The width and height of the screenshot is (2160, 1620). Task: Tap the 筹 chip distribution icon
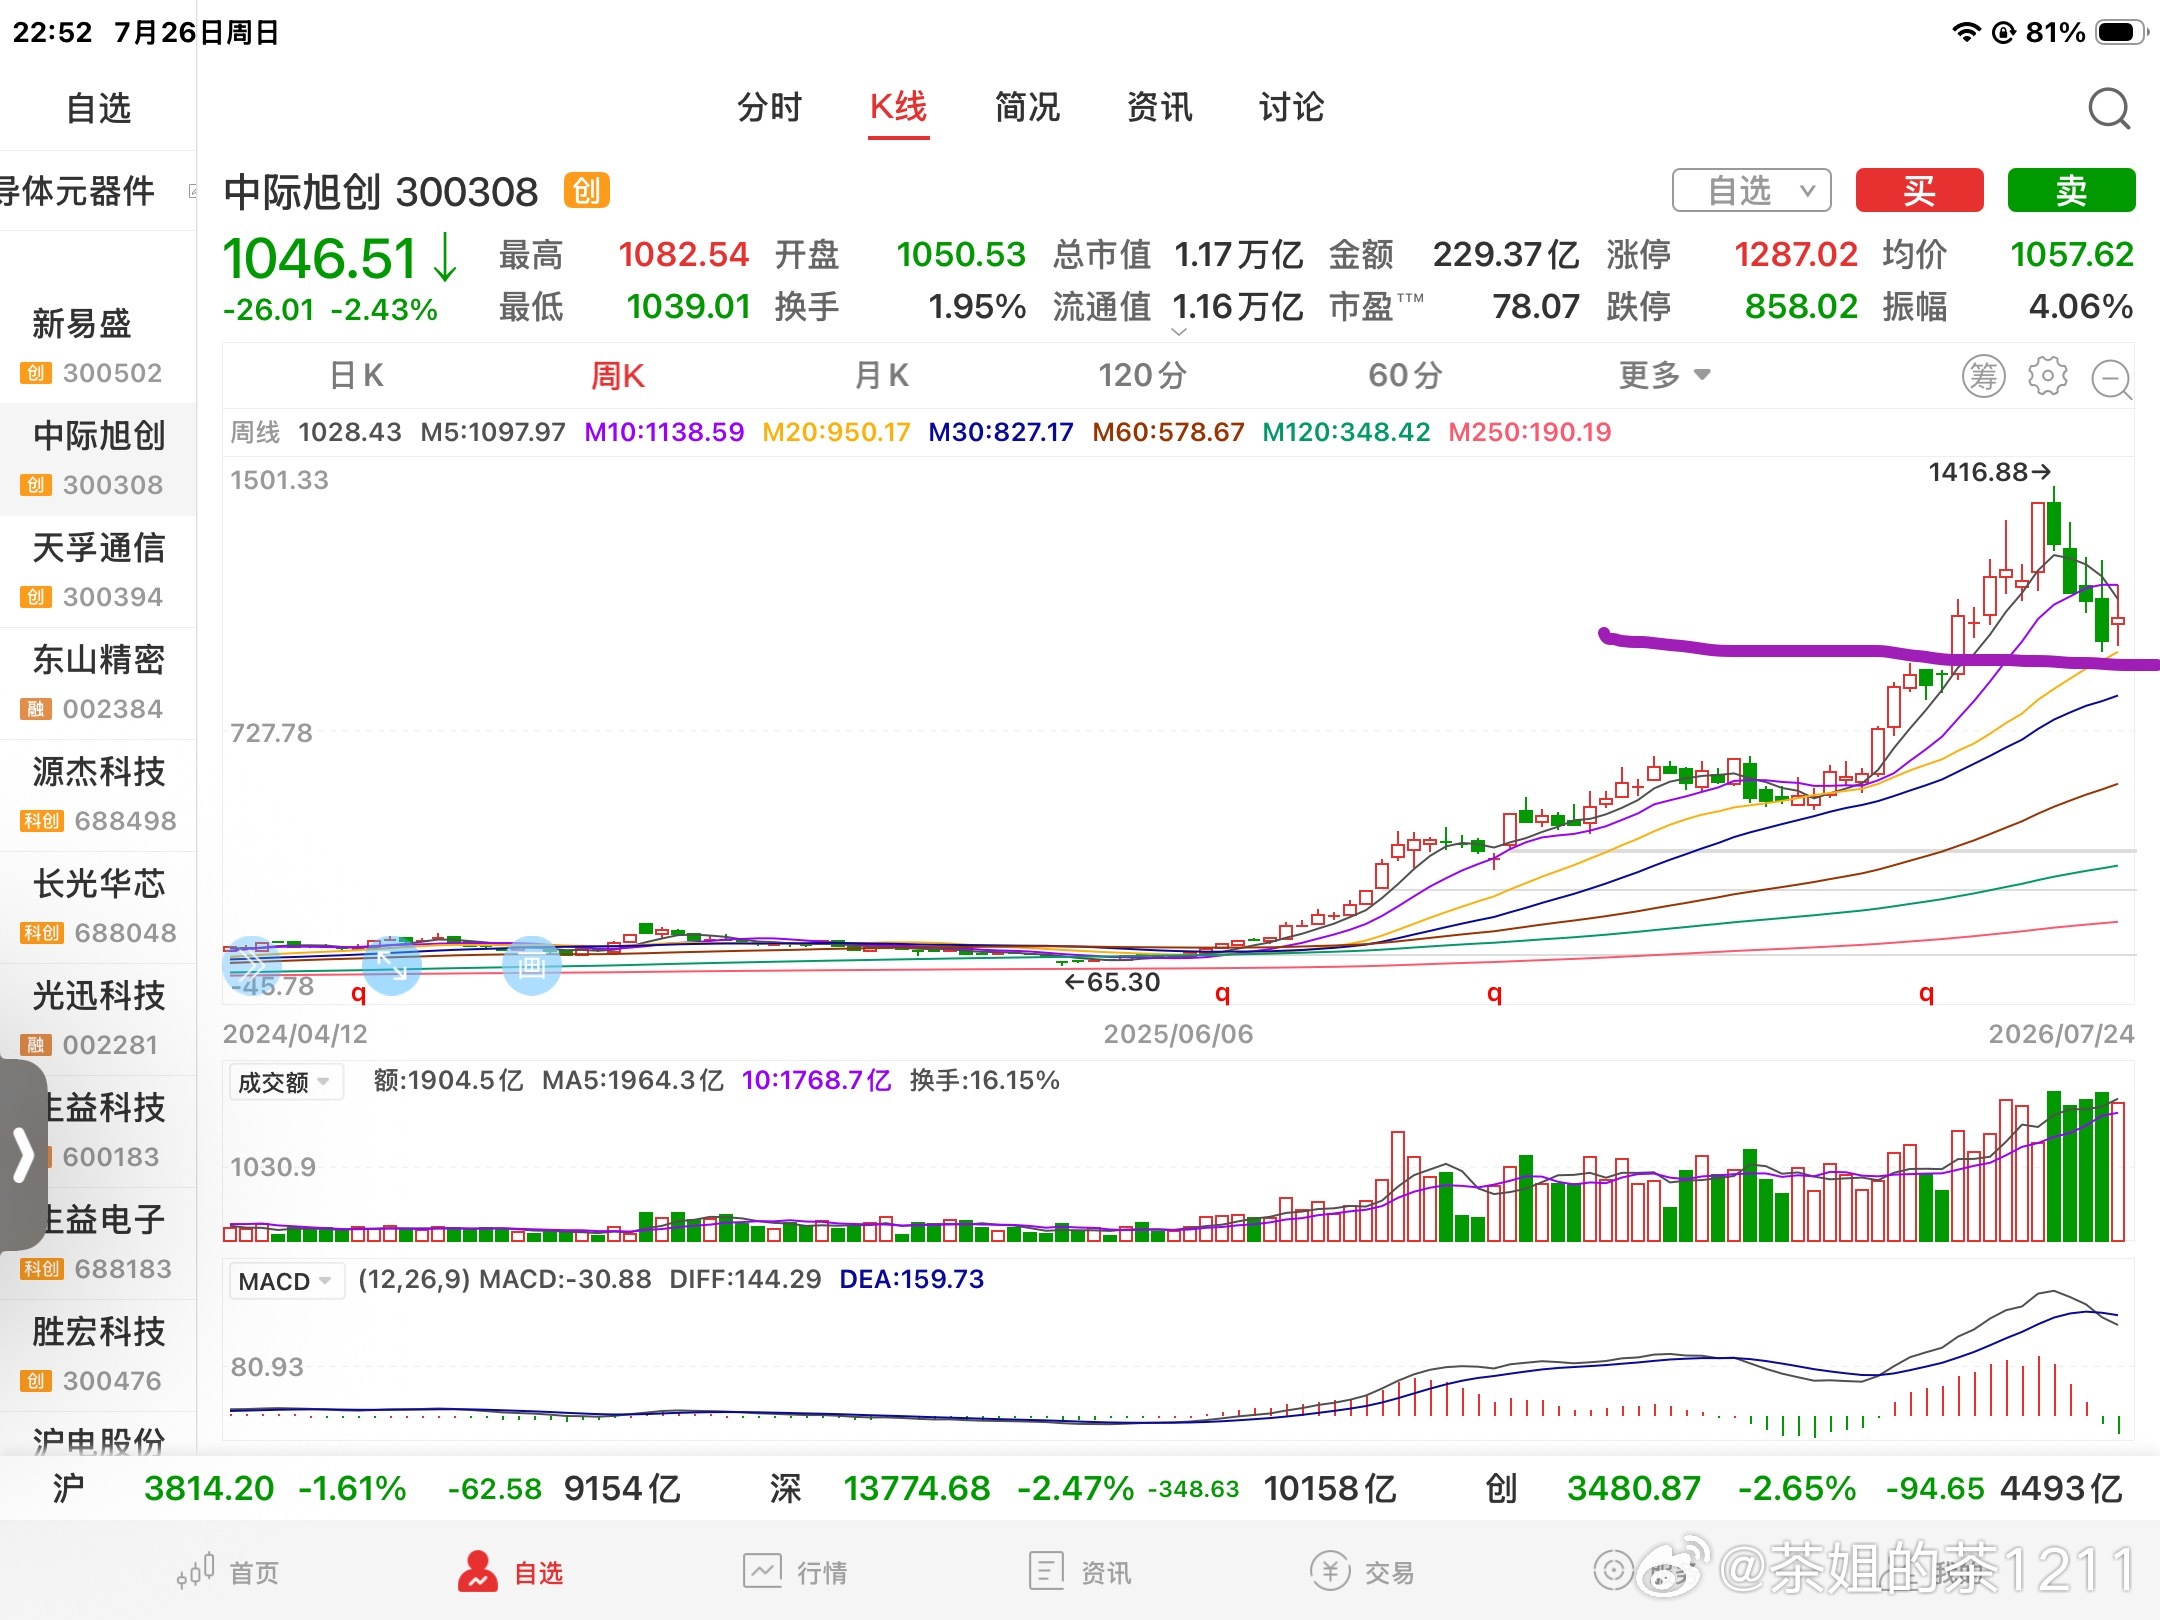tap(1983, 376)
